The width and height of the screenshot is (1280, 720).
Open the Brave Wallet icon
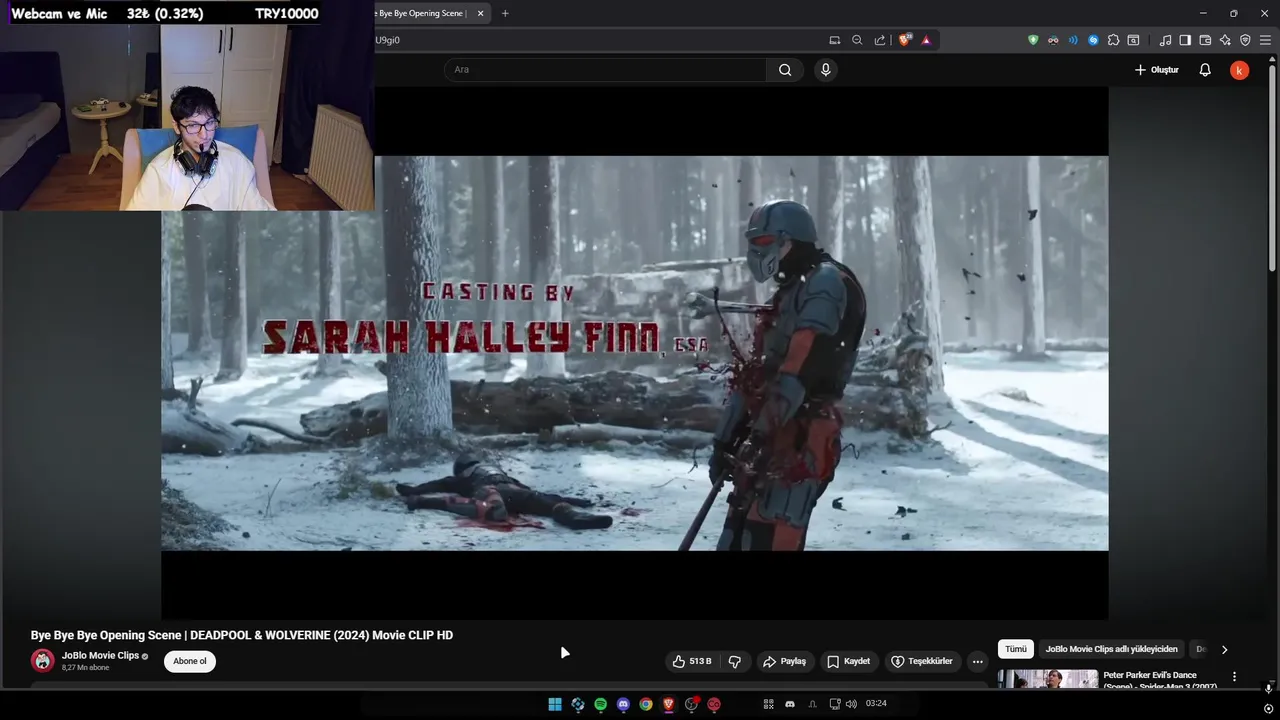click(x=1205, y=40)
